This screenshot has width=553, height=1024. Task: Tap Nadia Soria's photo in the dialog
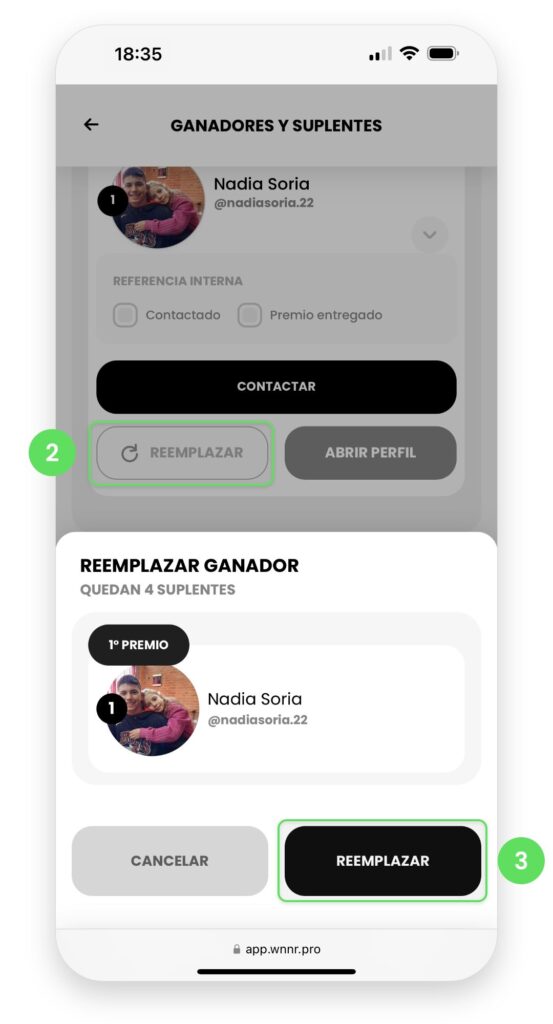[153, 711]
